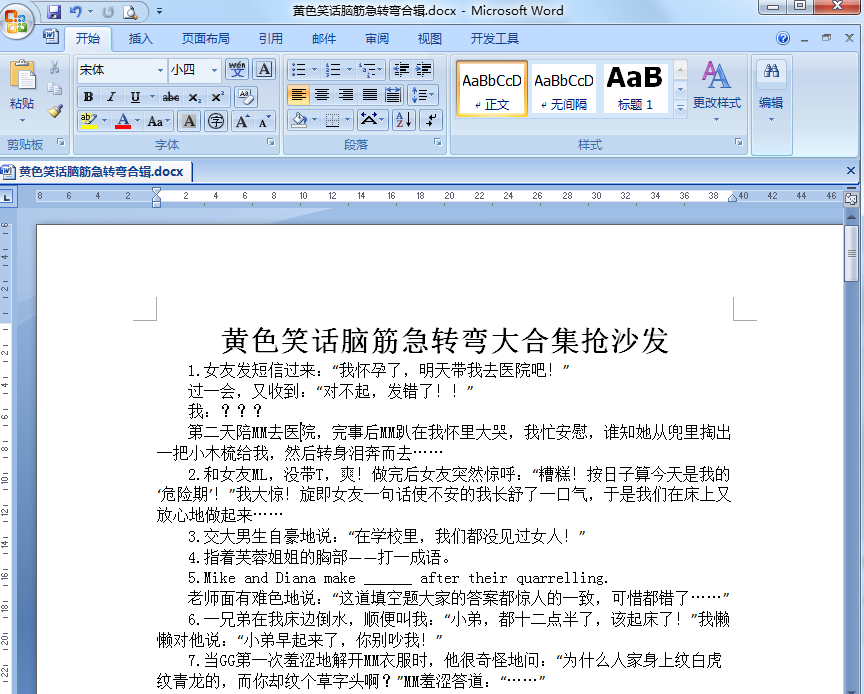Toggle bold formatting
864x694 pixels.
point(89,97)
